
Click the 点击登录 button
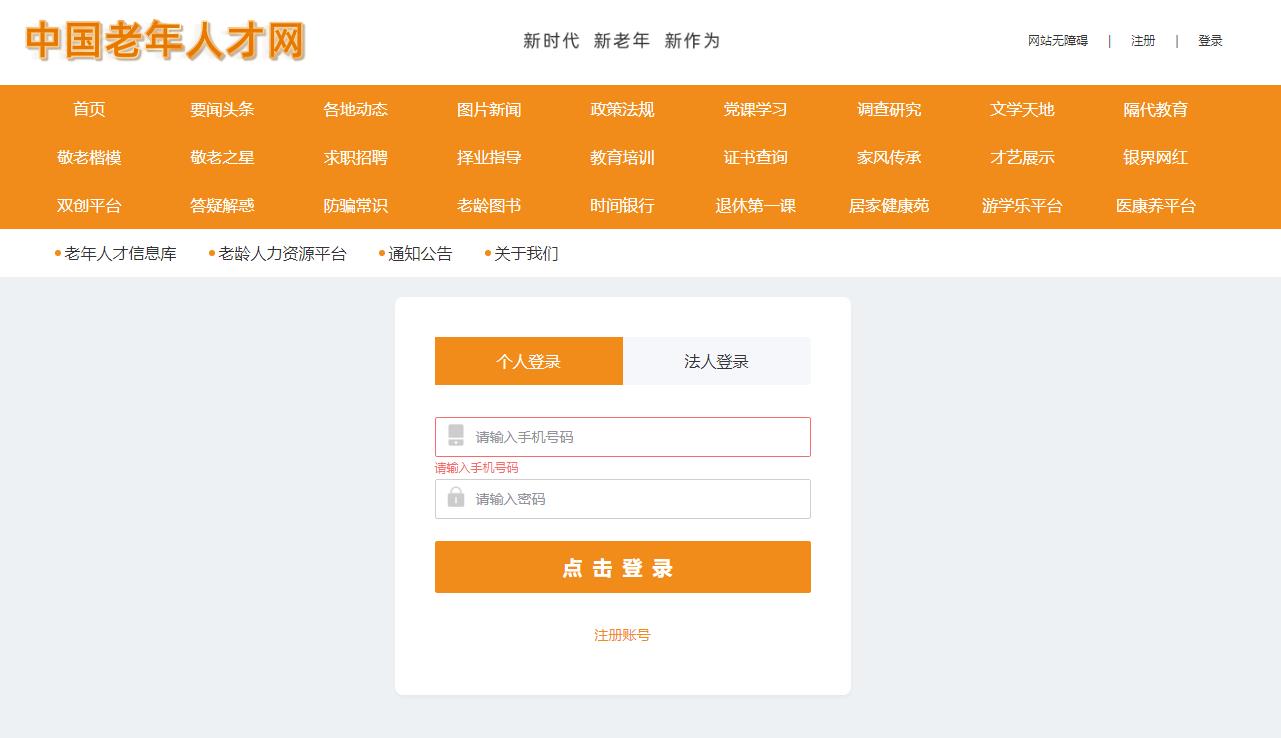point(623,567)
